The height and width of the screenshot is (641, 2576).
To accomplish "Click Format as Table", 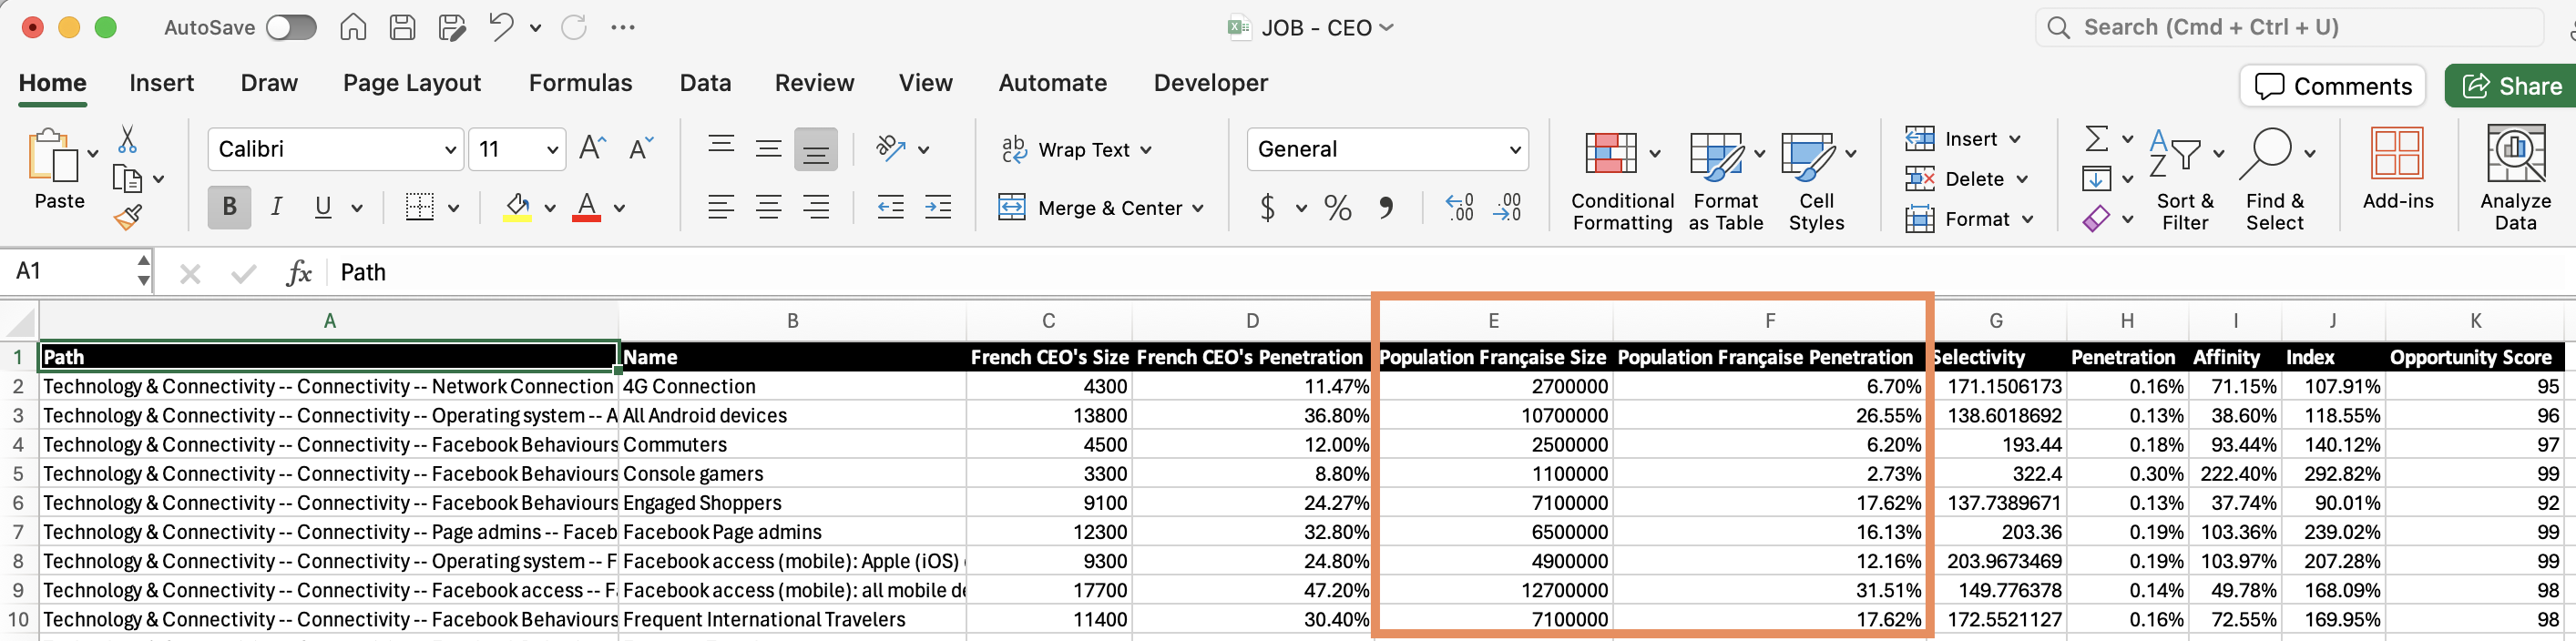I will 1725,180.
